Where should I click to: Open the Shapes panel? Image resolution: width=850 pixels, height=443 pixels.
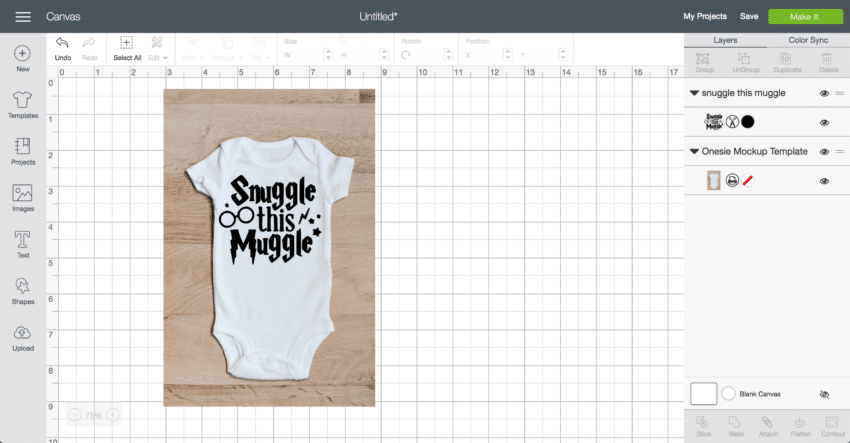(23, 291)
